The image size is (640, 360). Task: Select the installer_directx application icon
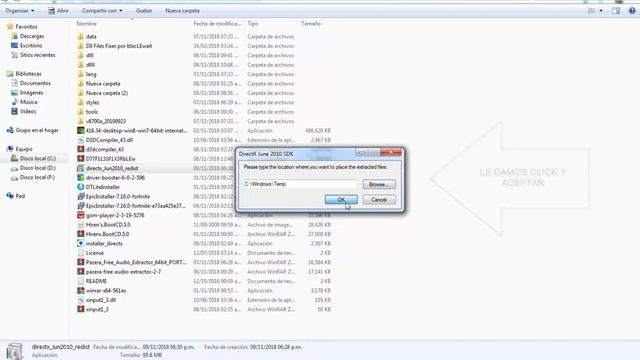pos(81,243)
